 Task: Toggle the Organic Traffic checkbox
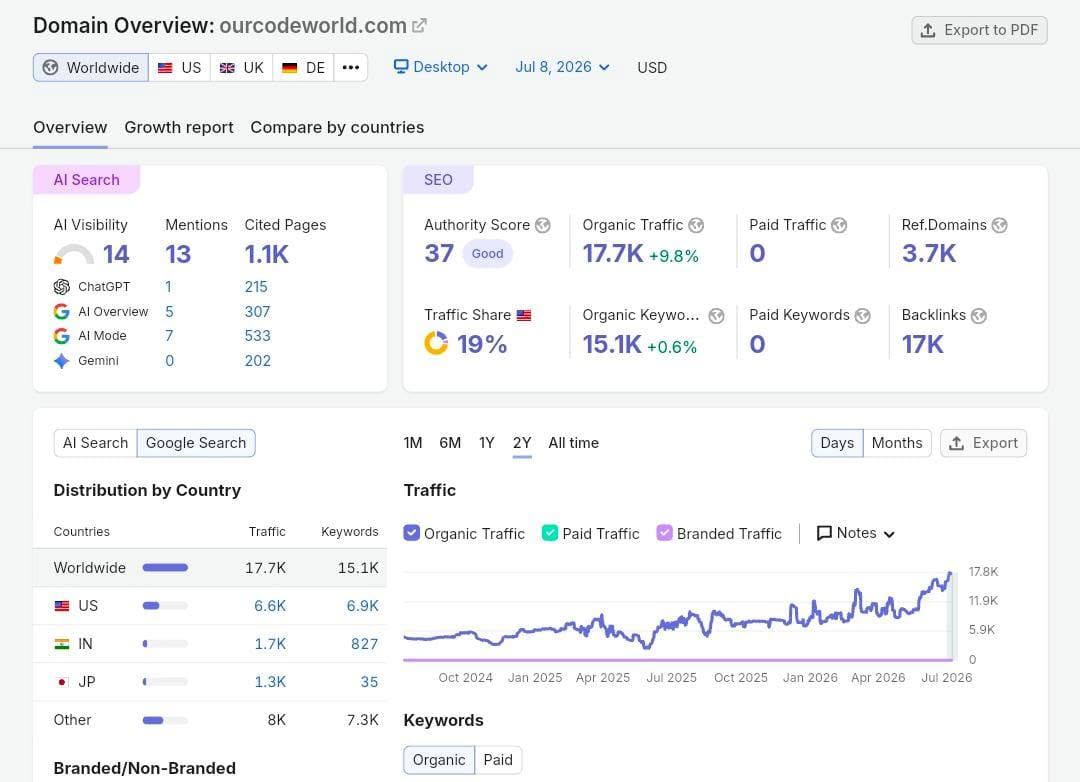click(x=411, y=533)
